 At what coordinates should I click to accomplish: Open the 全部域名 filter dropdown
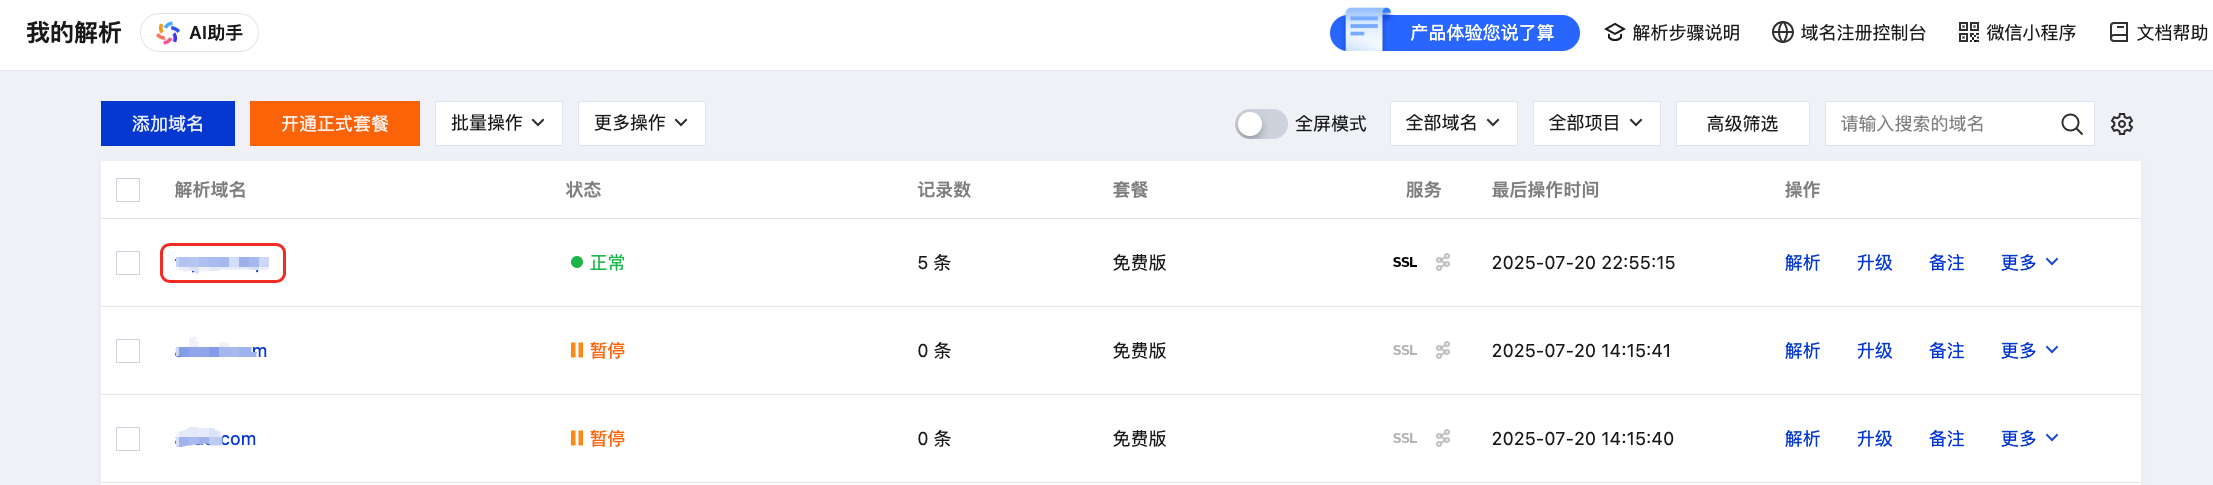click(x=1453, y=123)
